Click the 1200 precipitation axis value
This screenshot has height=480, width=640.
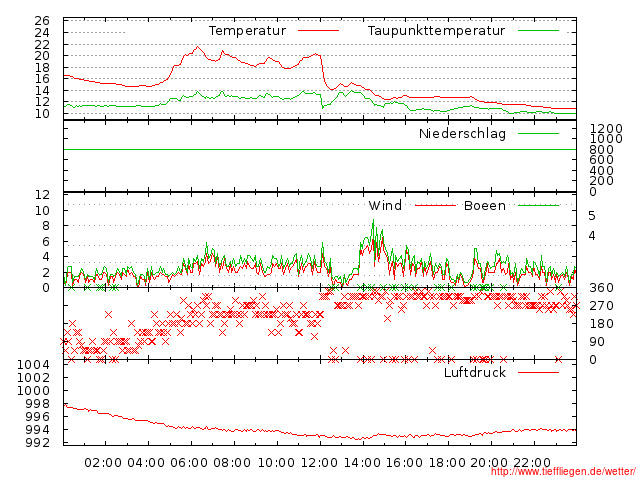click(606, 129)
